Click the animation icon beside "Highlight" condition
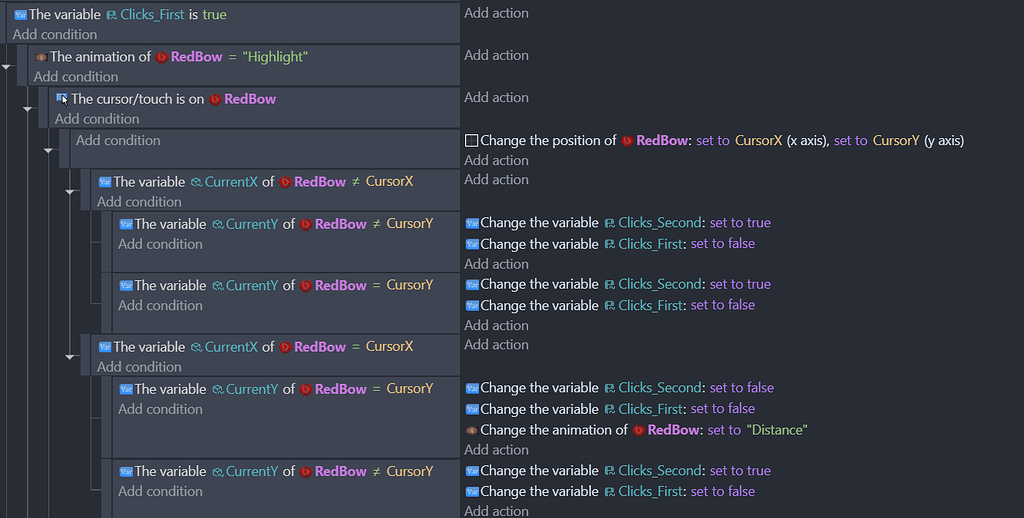 click(x=41, y=57)
